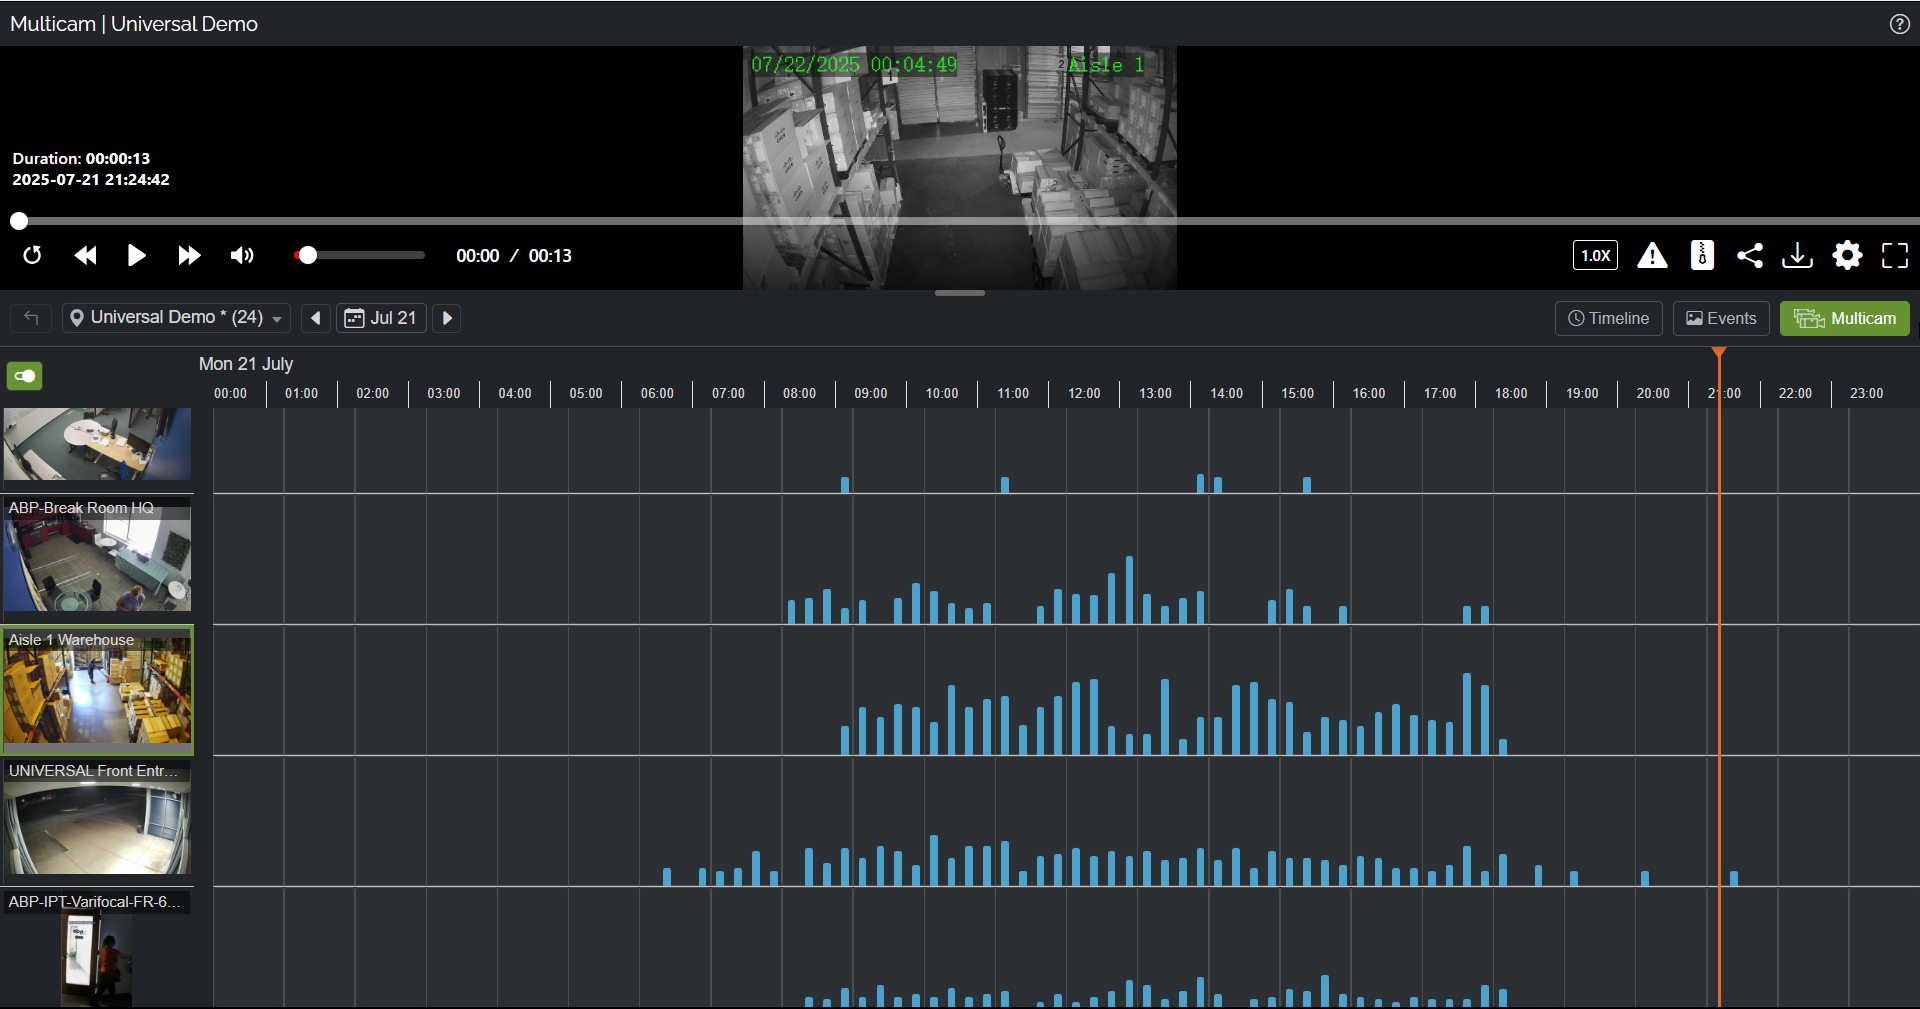Open the help question mark icon
The height and width of the screenshot is (1009, 1920).
point(1900,24)
